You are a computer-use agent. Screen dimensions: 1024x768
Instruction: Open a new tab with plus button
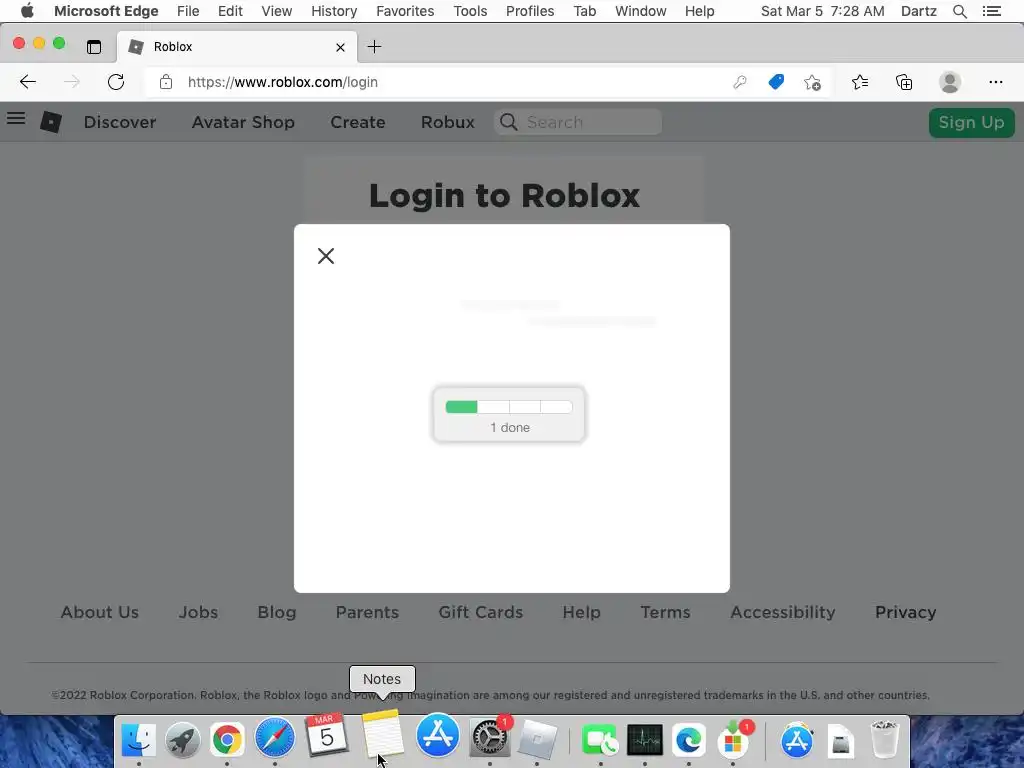374,46
